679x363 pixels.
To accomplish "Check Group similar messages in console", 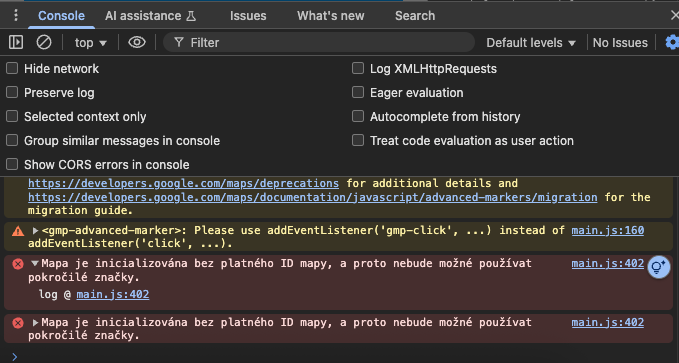I will (12, 140).
